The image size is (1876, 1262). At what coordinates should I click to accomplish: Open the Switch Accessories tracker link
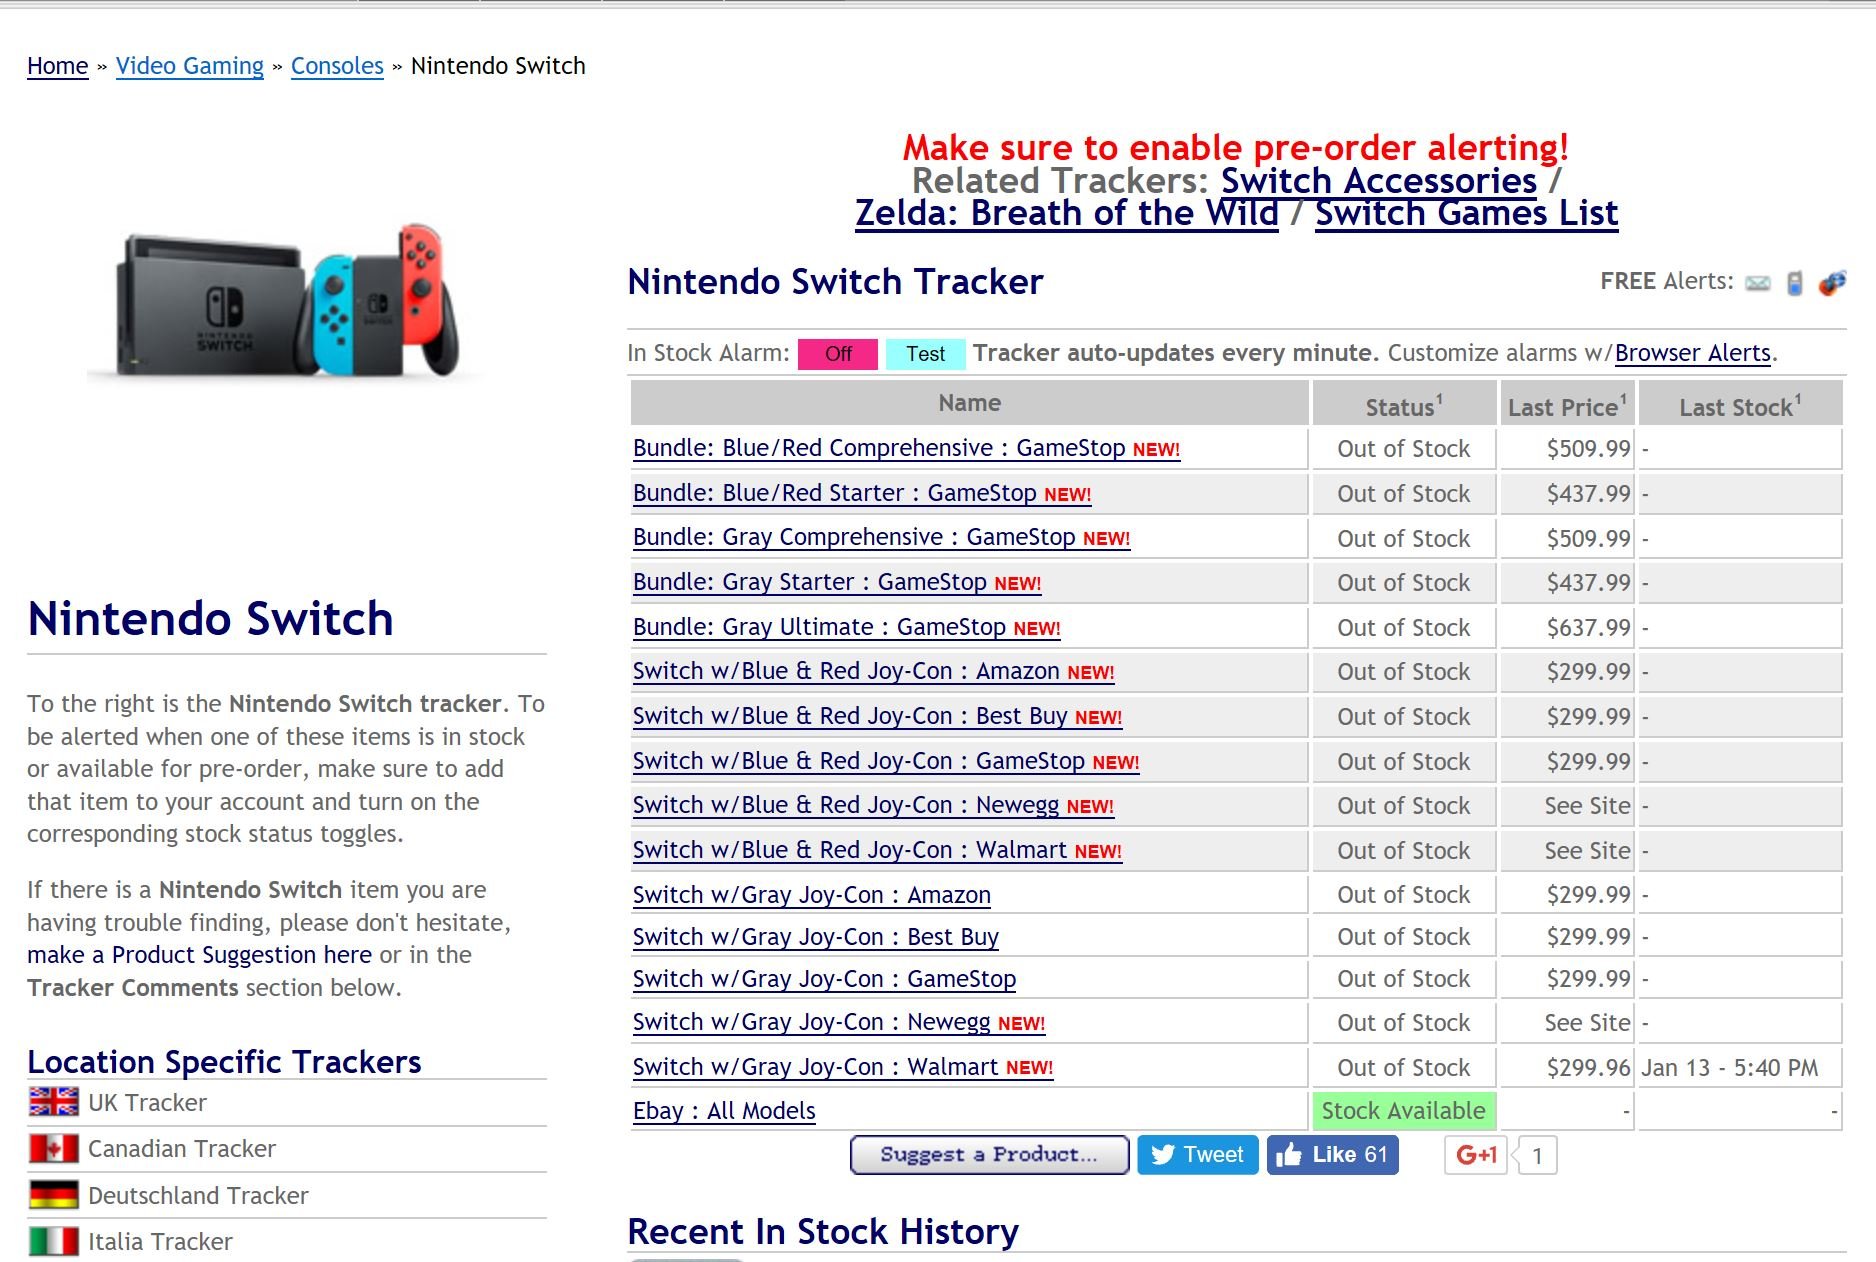point(1378,181)
